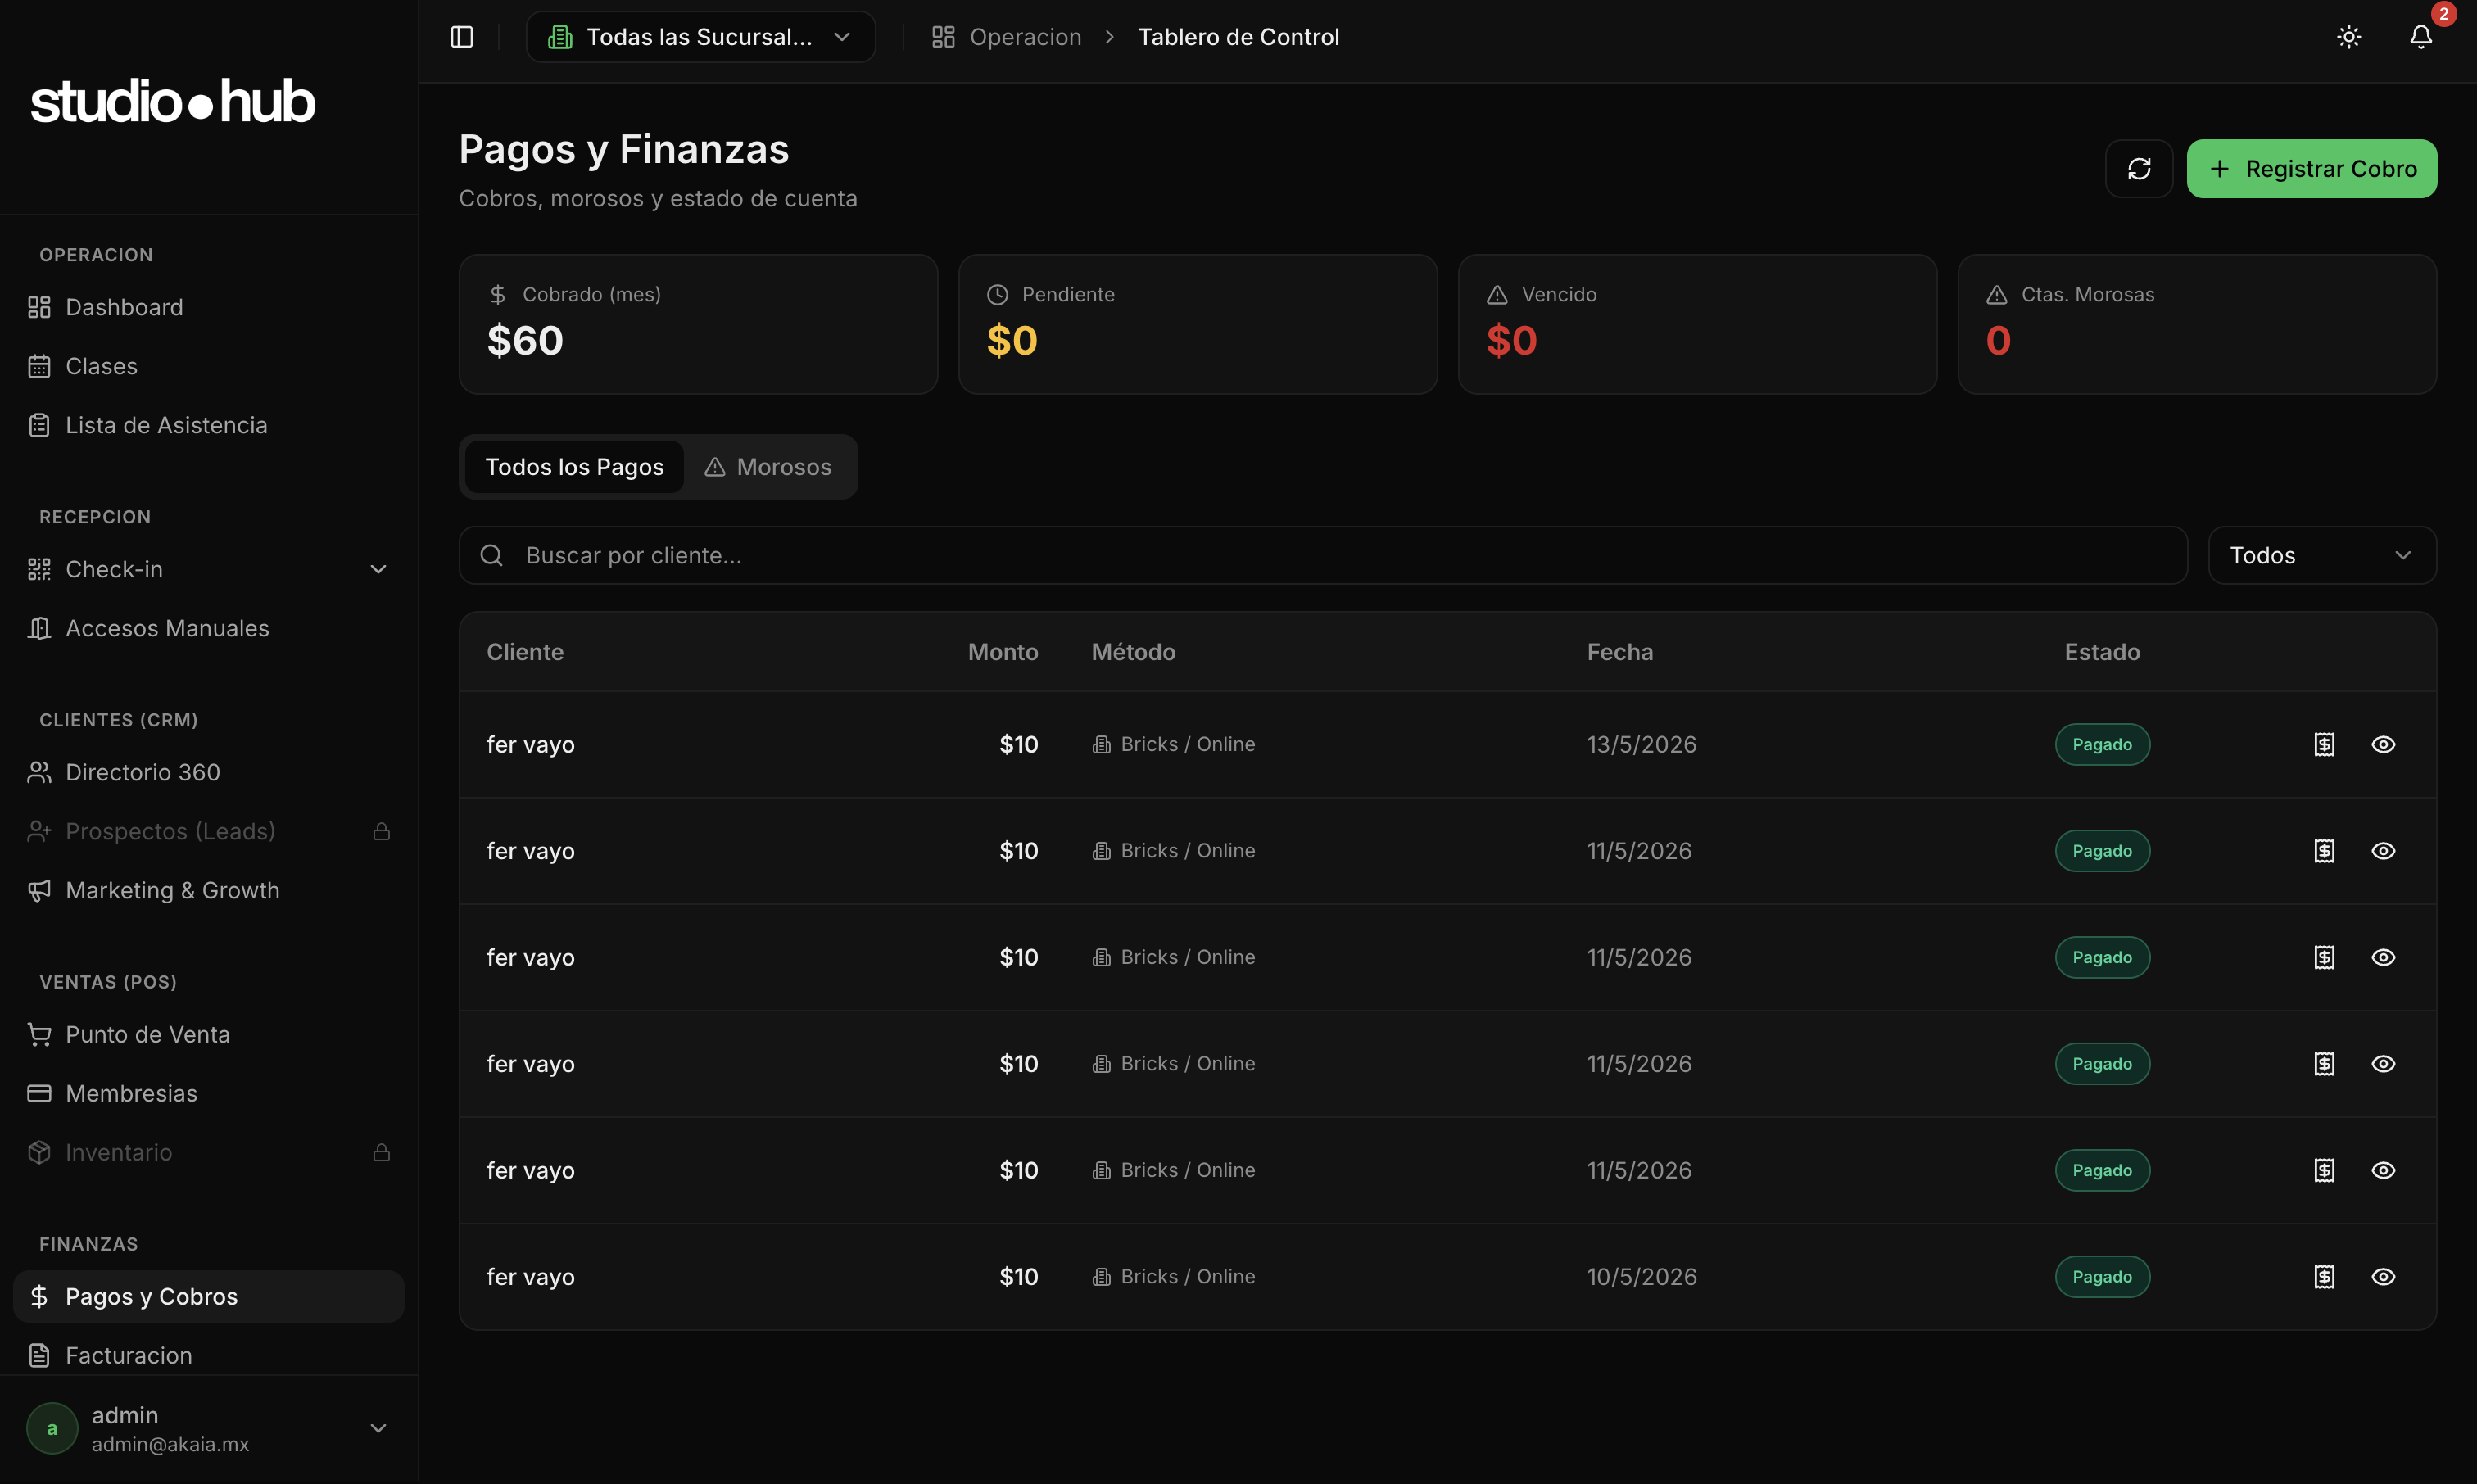Open receipt icon for 13/5/2026 payment
The height and width of the screenshot is (1484, 2477).
2324,744
